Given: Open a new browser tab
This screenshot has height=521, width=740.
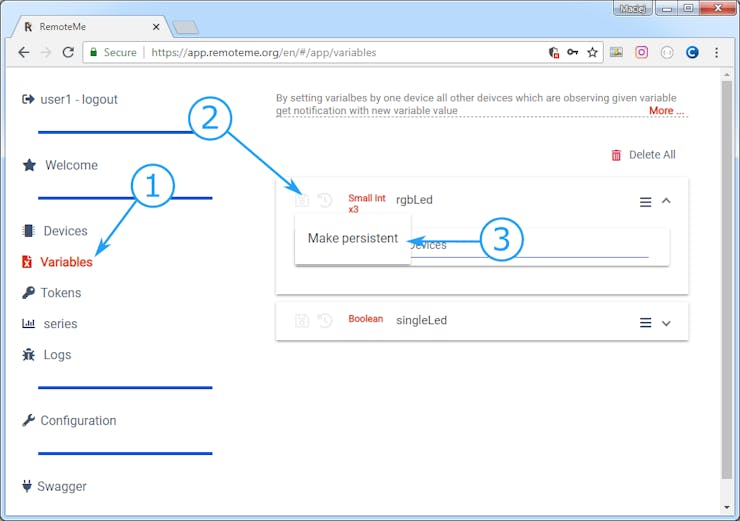Looking at the screenshot, I should (185, 27).
